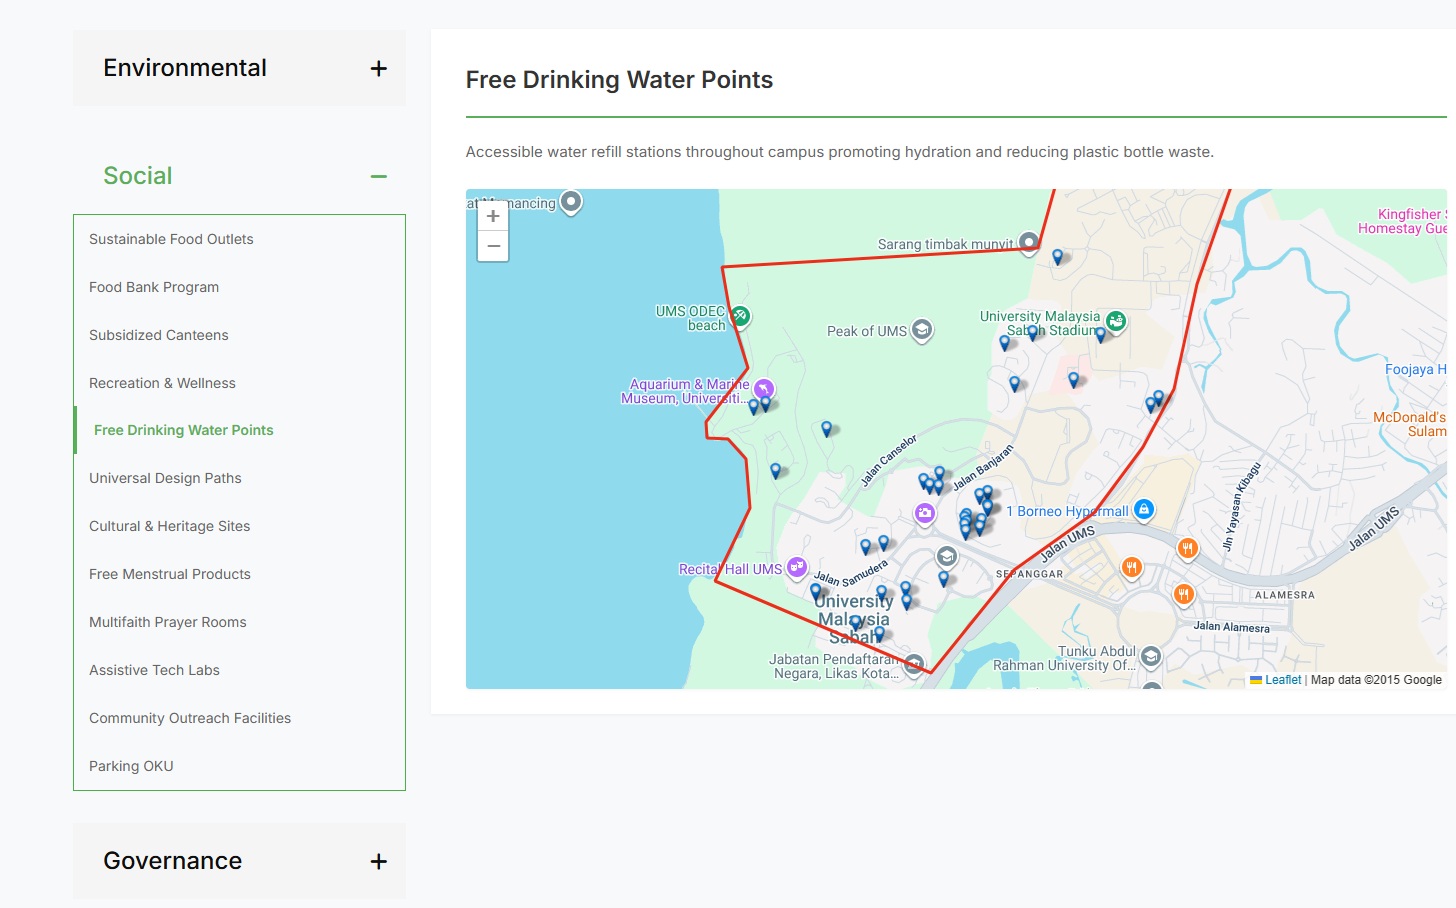Open Sustainable Food Outlets menu item
1456x908 pixels.
[171, 239]
